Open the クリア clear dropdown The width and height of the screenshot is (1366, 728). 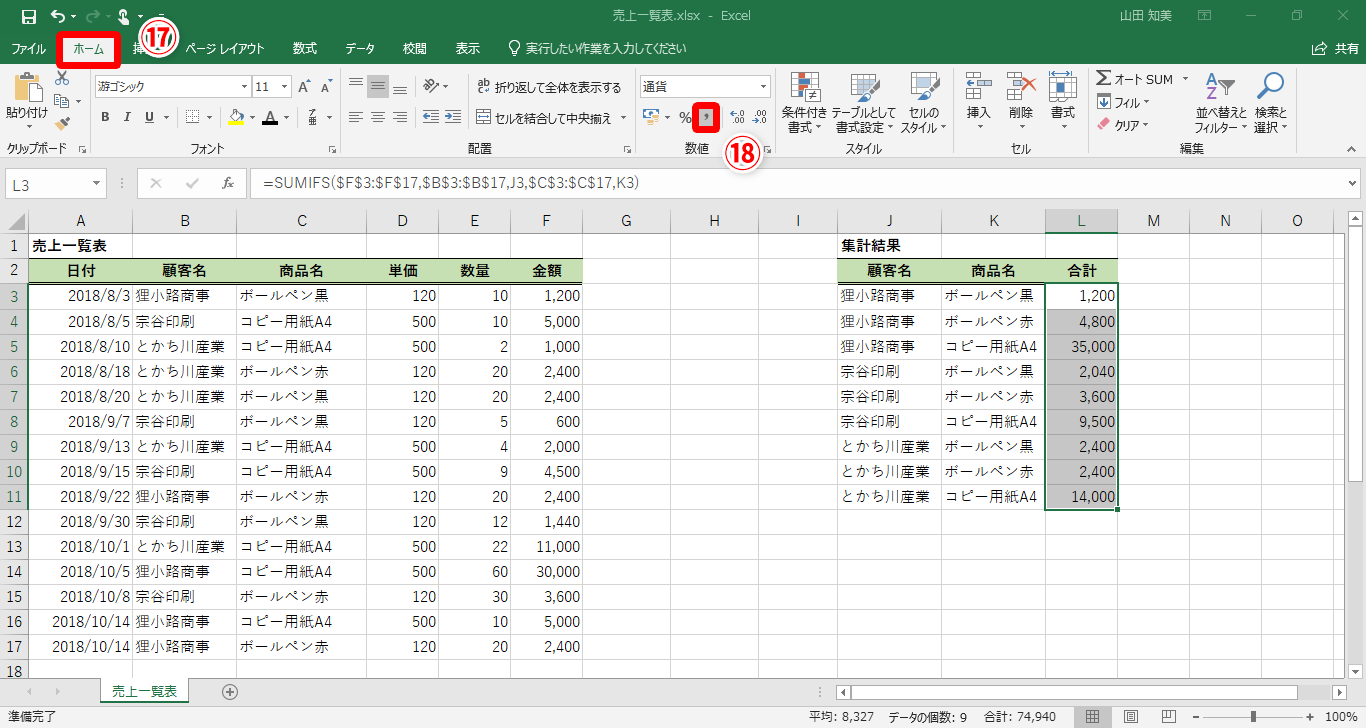click(1123, 125)
